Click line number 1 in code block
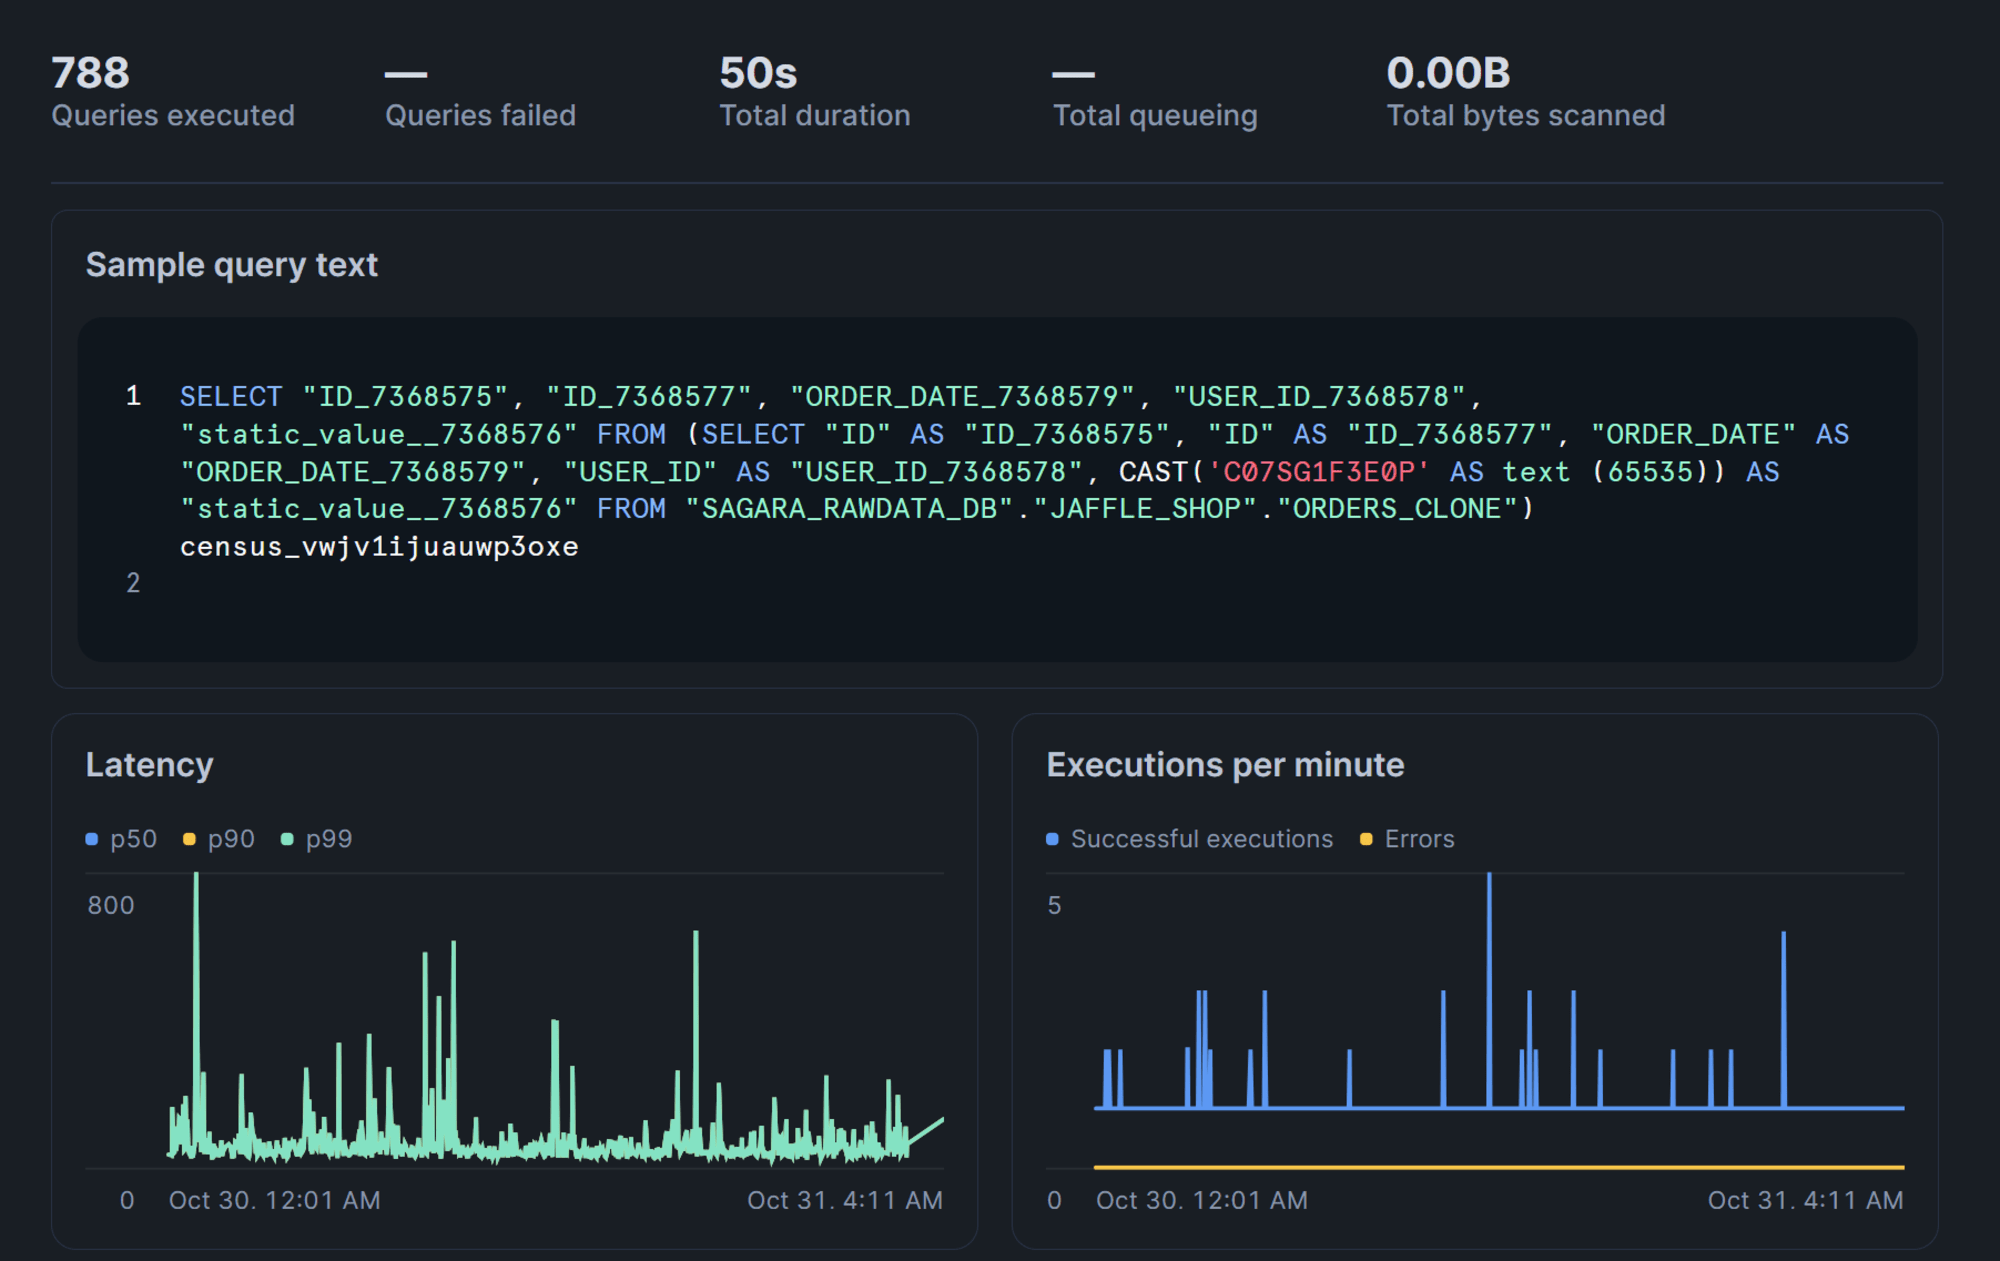This screenshot has width=2000, height=1261. pyautogui.click(x=133, y=397)
